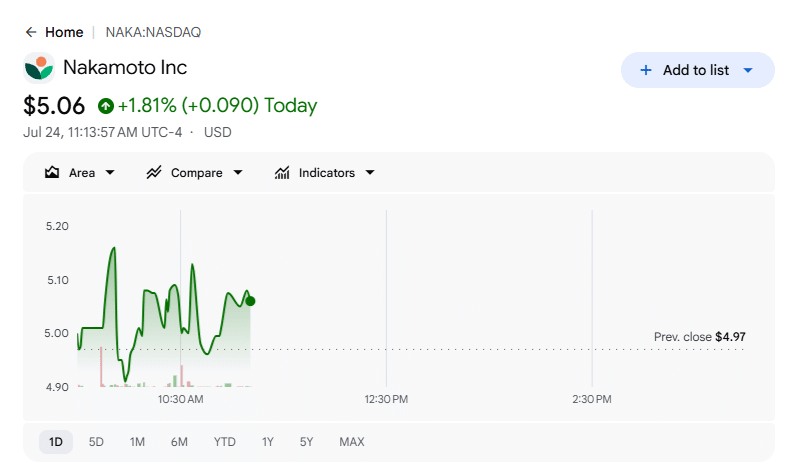
Task: Open the Indicators dropdown
Action: [370, 173]
